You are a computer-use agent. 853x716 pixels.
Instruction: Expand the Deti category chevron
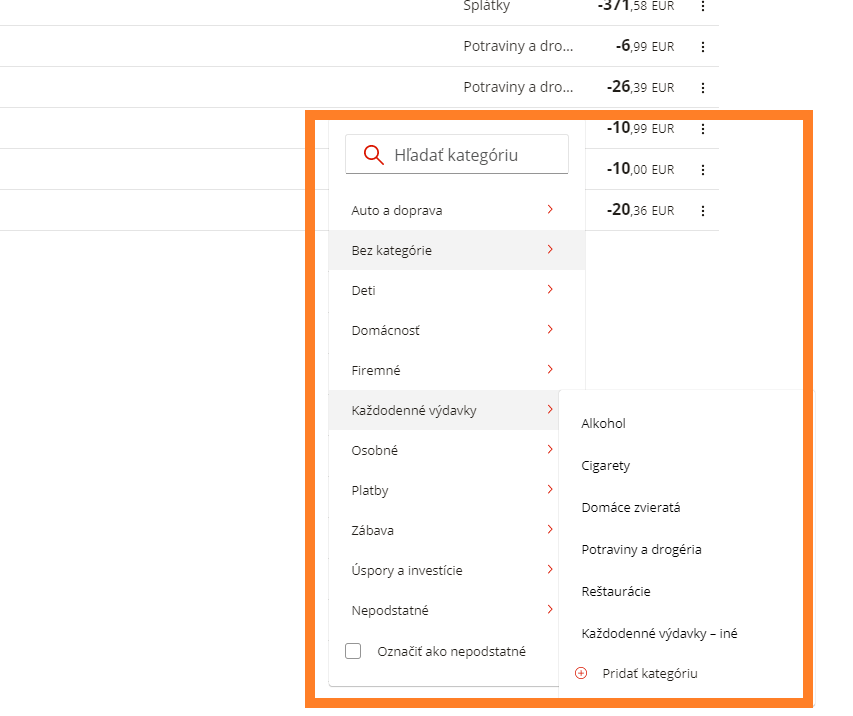click(x=550, y=289)
